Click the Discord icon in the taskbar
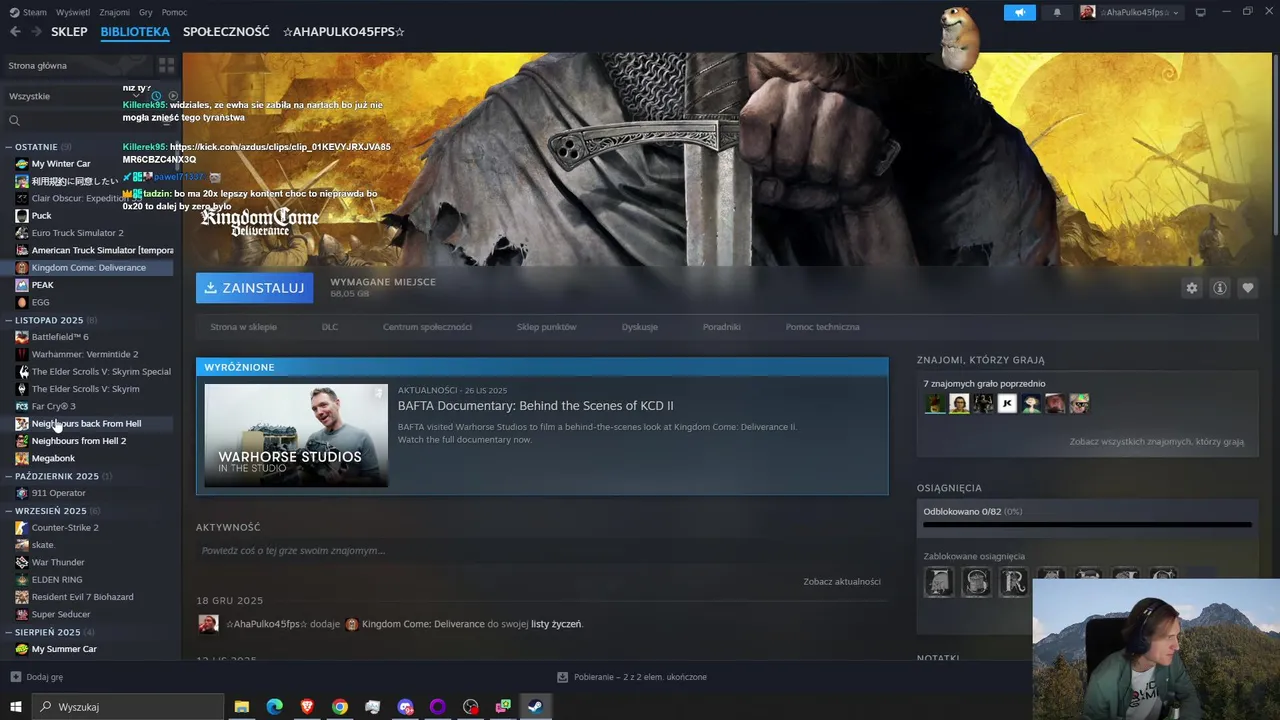The width and height of the screenshot is (1280, 720). pyautogui.click(x=405, y=707)
